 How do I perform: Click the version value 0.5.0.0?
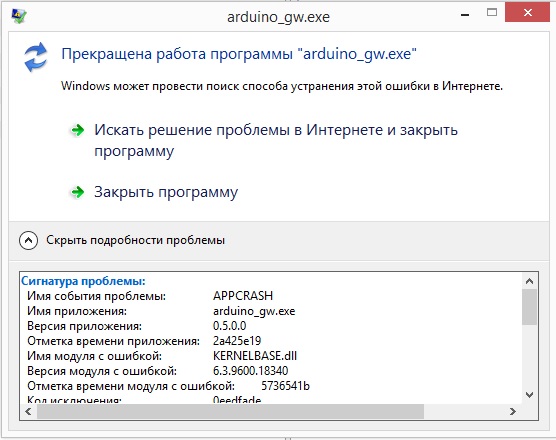(229, 326)
